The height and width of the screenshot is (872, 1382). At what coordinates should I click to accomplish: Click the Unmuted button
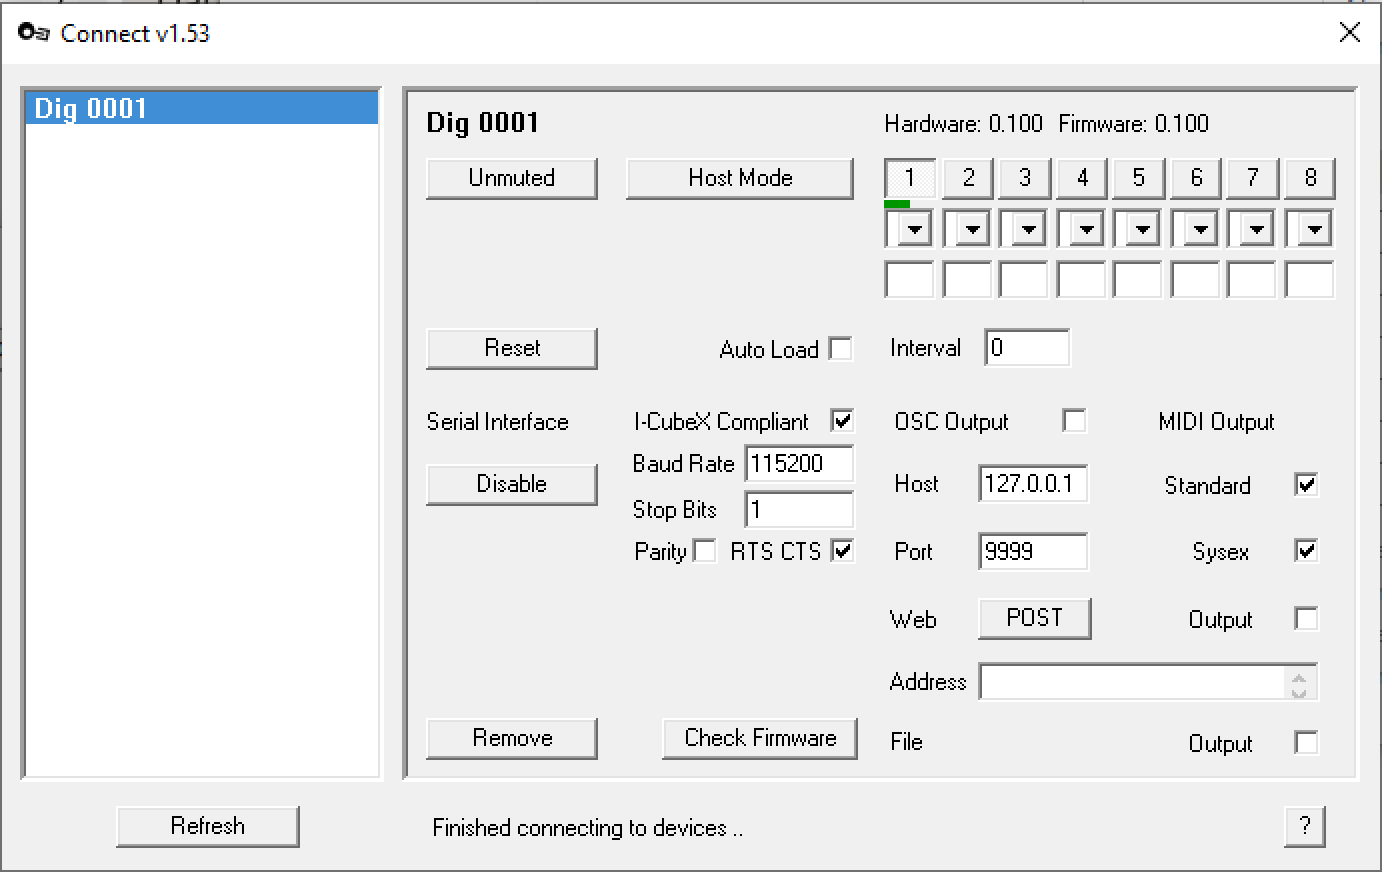coord(511,178)
